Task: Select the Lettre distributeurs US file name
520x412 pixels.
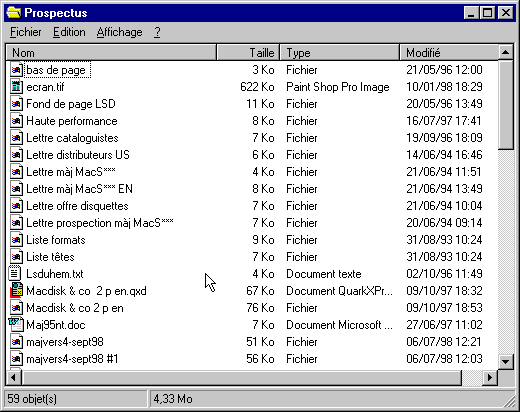Action: [x=78, y=155]
